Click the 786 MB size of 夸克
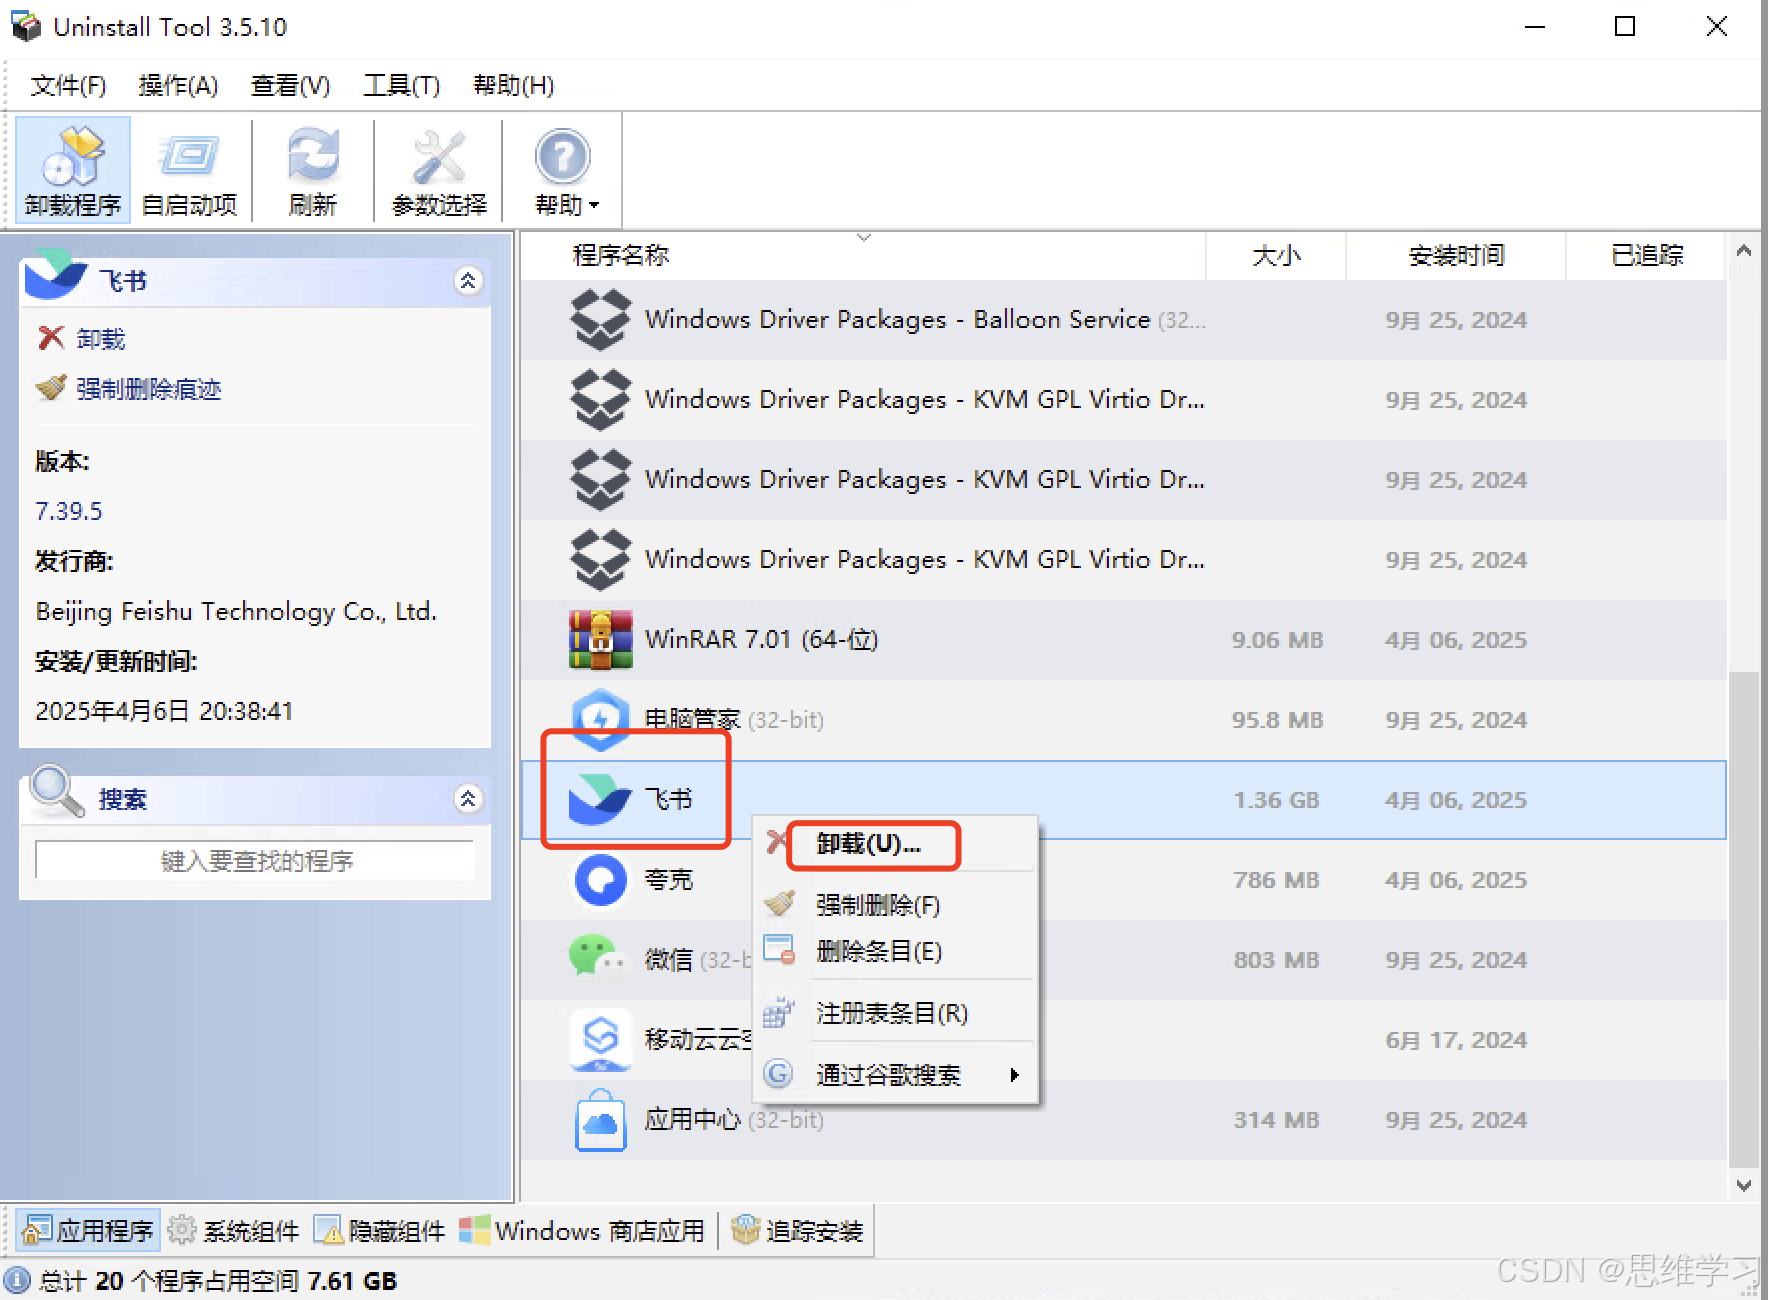This screenshot has width=1768, height=1300. (x=1276, y=880)
